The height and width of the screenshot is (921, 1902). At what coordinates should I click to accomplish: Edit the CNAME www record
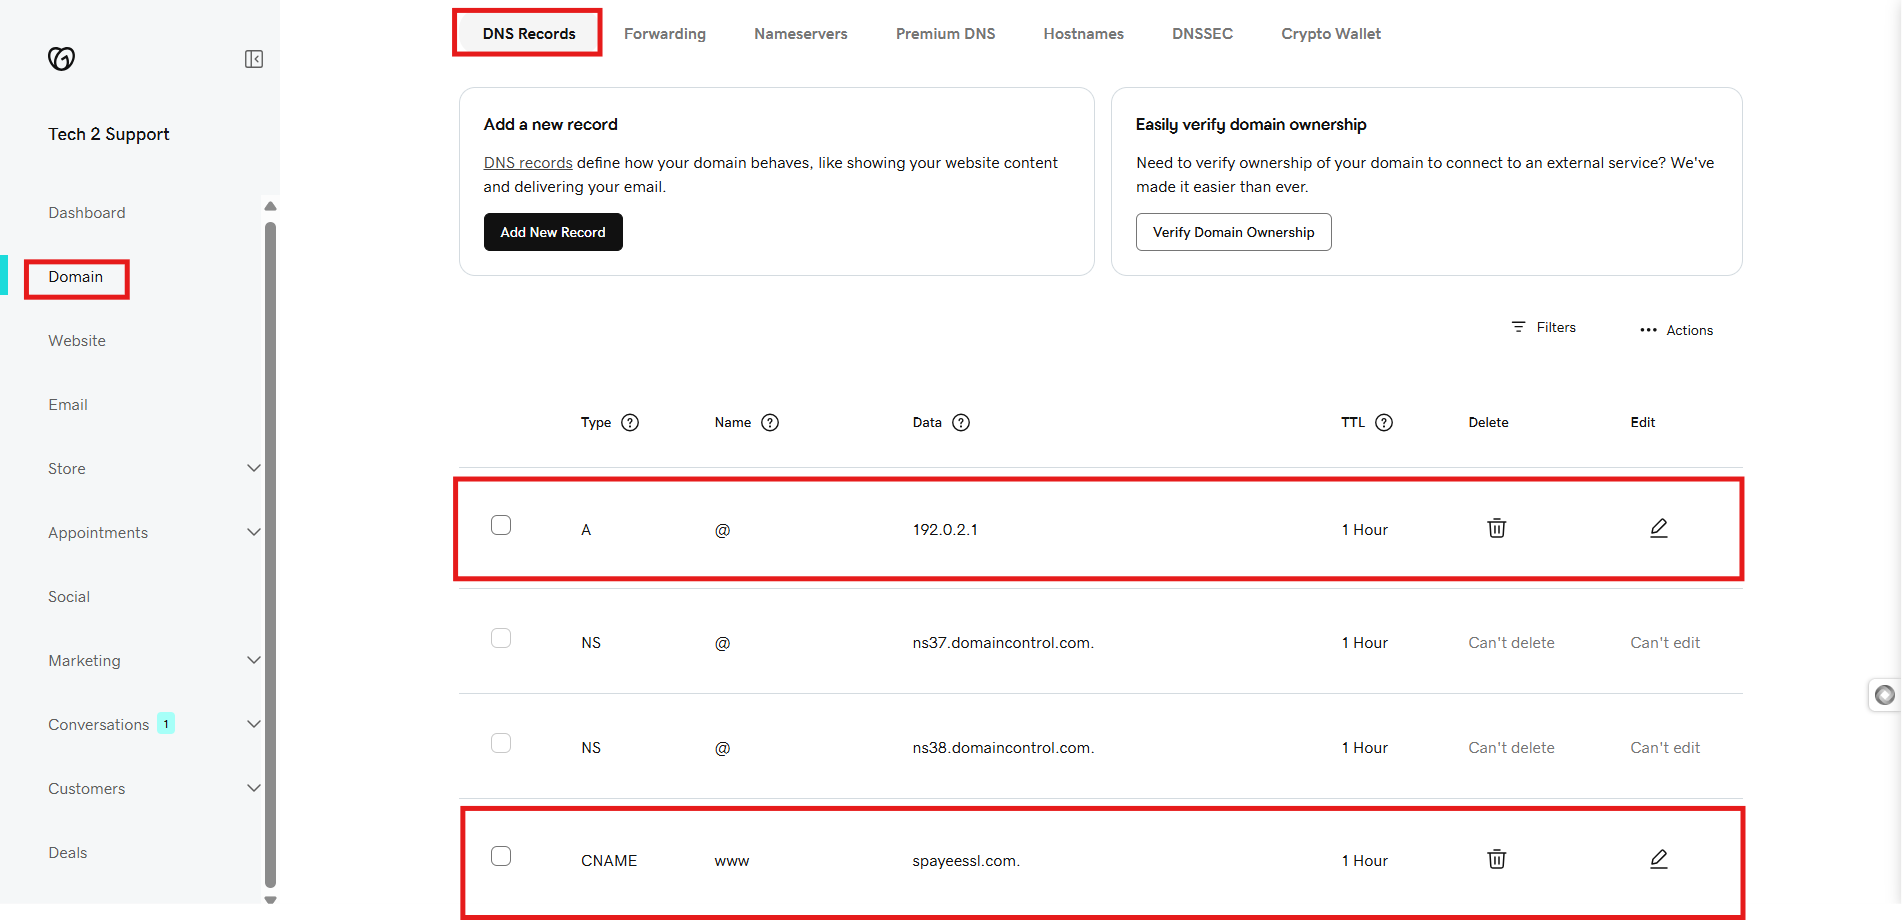coord(1658,859)
